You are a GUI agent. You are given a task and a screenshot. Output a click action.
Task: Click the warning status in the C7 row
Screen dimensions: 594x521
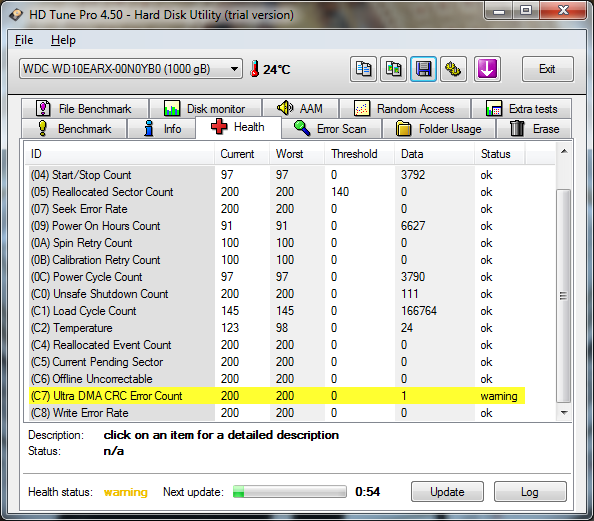pos(499,396)
